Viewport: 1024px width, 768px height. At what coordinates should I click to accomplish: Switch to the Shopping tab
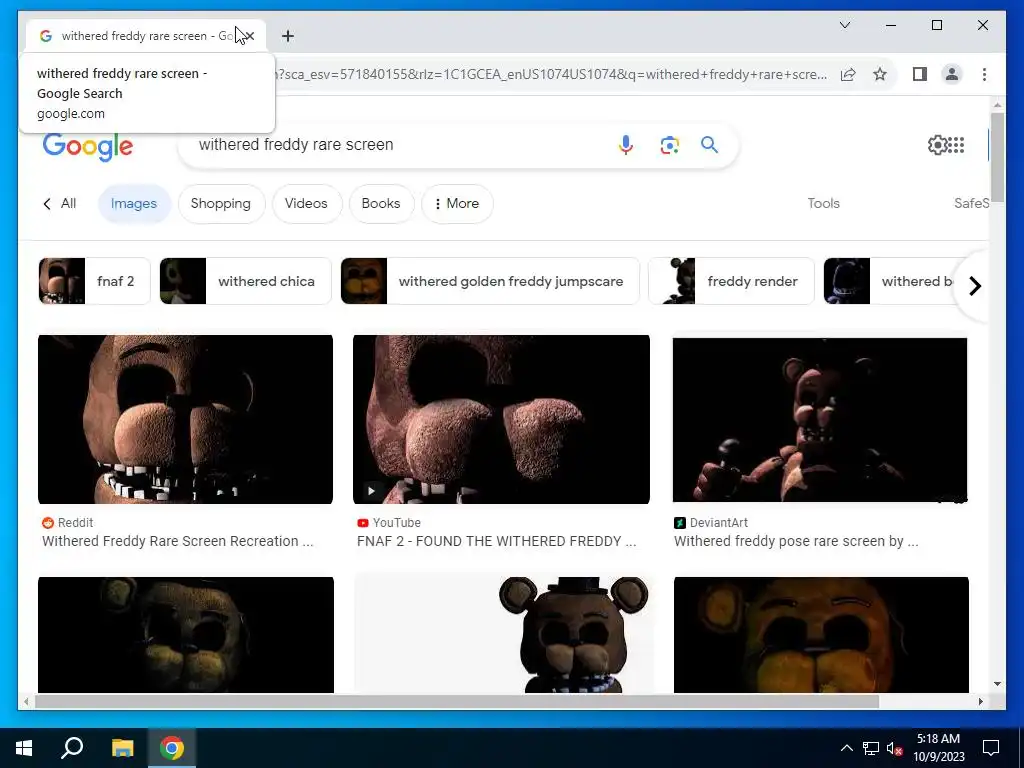click(x=221, y=204)
